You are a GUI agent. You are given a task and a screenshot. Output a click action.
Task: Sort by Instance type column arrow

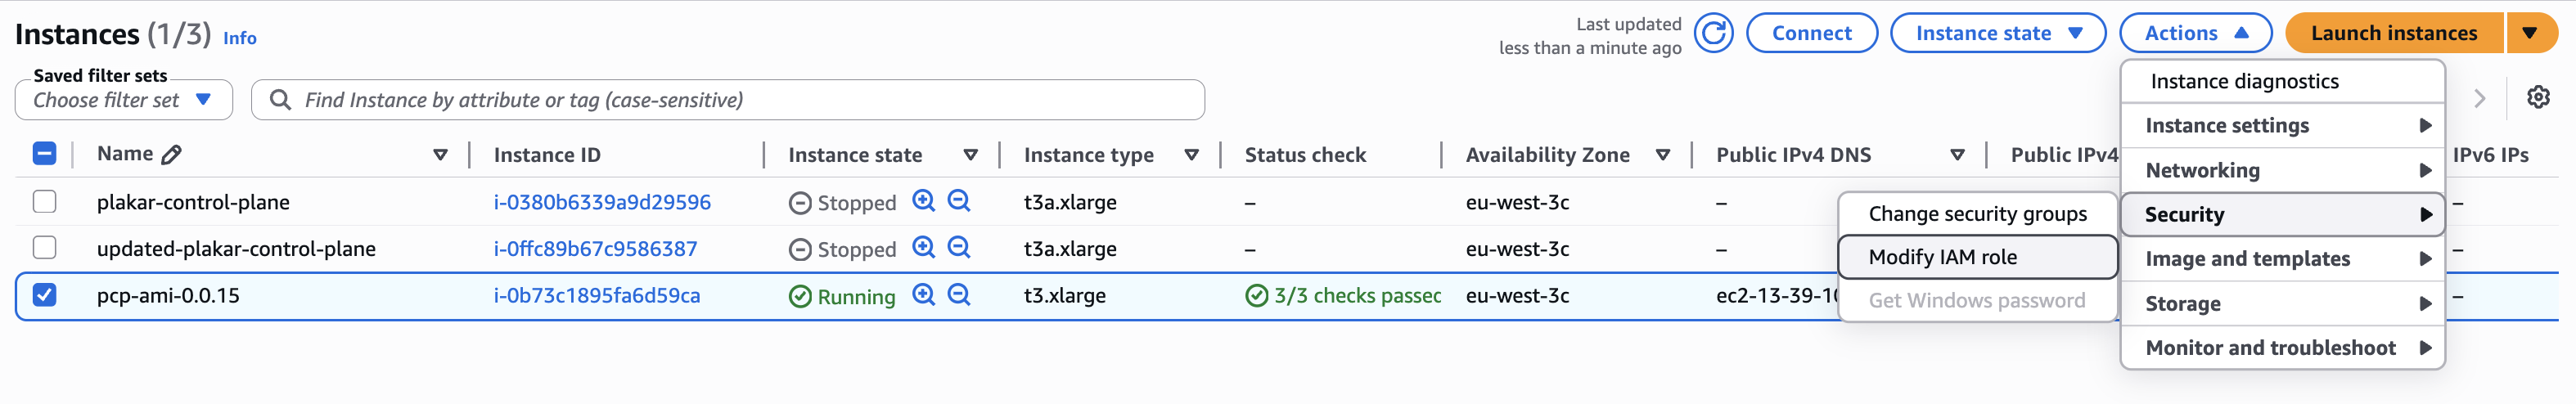(1191, 155)
